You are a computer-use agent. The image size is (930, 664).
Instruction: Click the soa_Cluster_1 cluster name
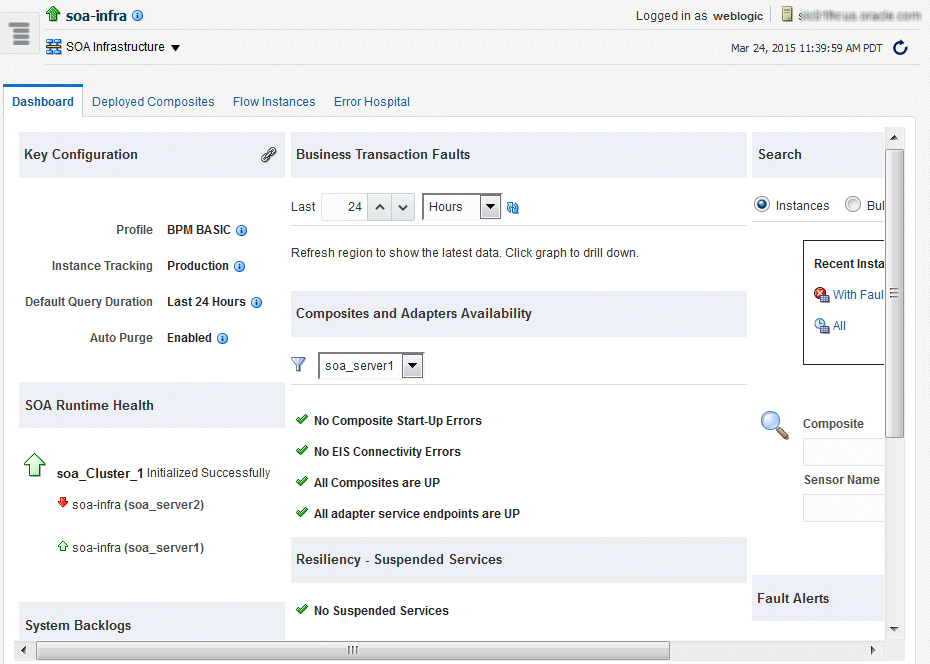point(100,473)
